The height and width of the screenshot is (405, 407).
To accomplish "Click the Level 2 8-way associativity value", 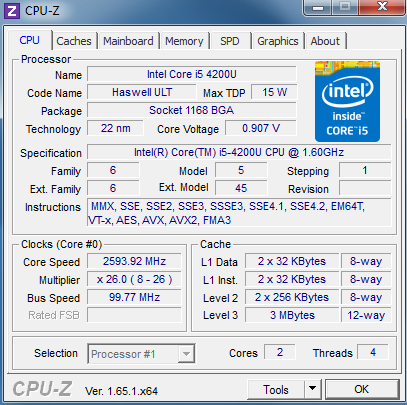I will pyautogui.click(x=366, y=297).
